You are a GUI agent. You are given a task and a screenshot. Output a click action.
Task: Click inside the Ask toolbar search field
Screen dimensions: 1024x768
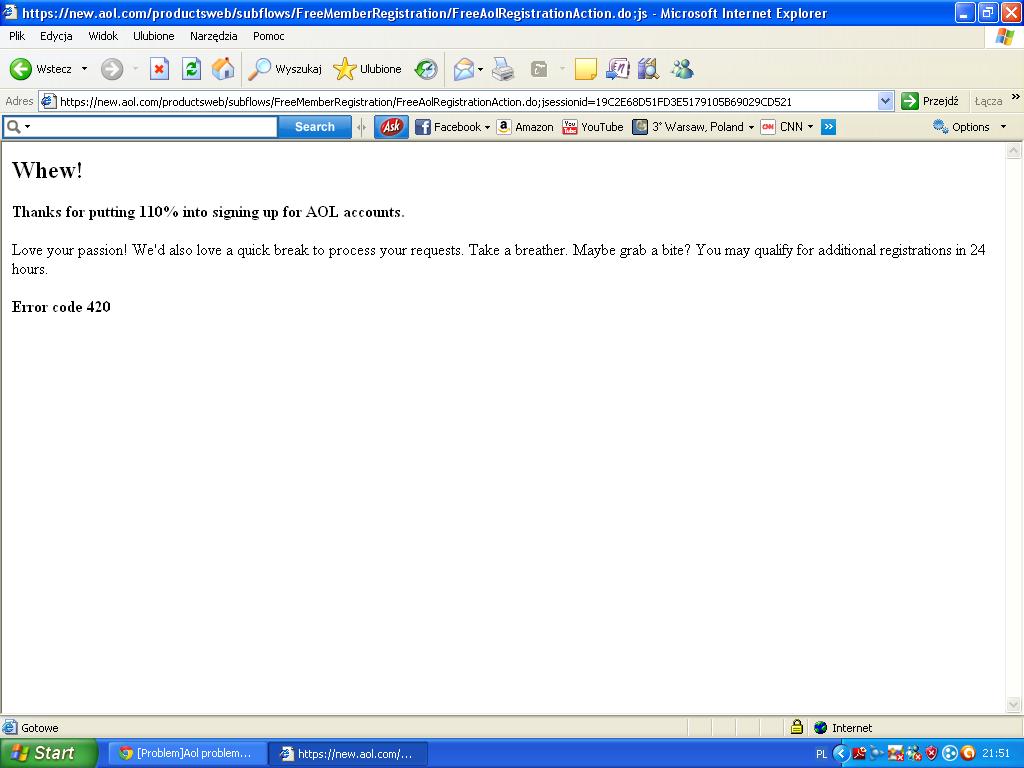click(x=155, y=127)
